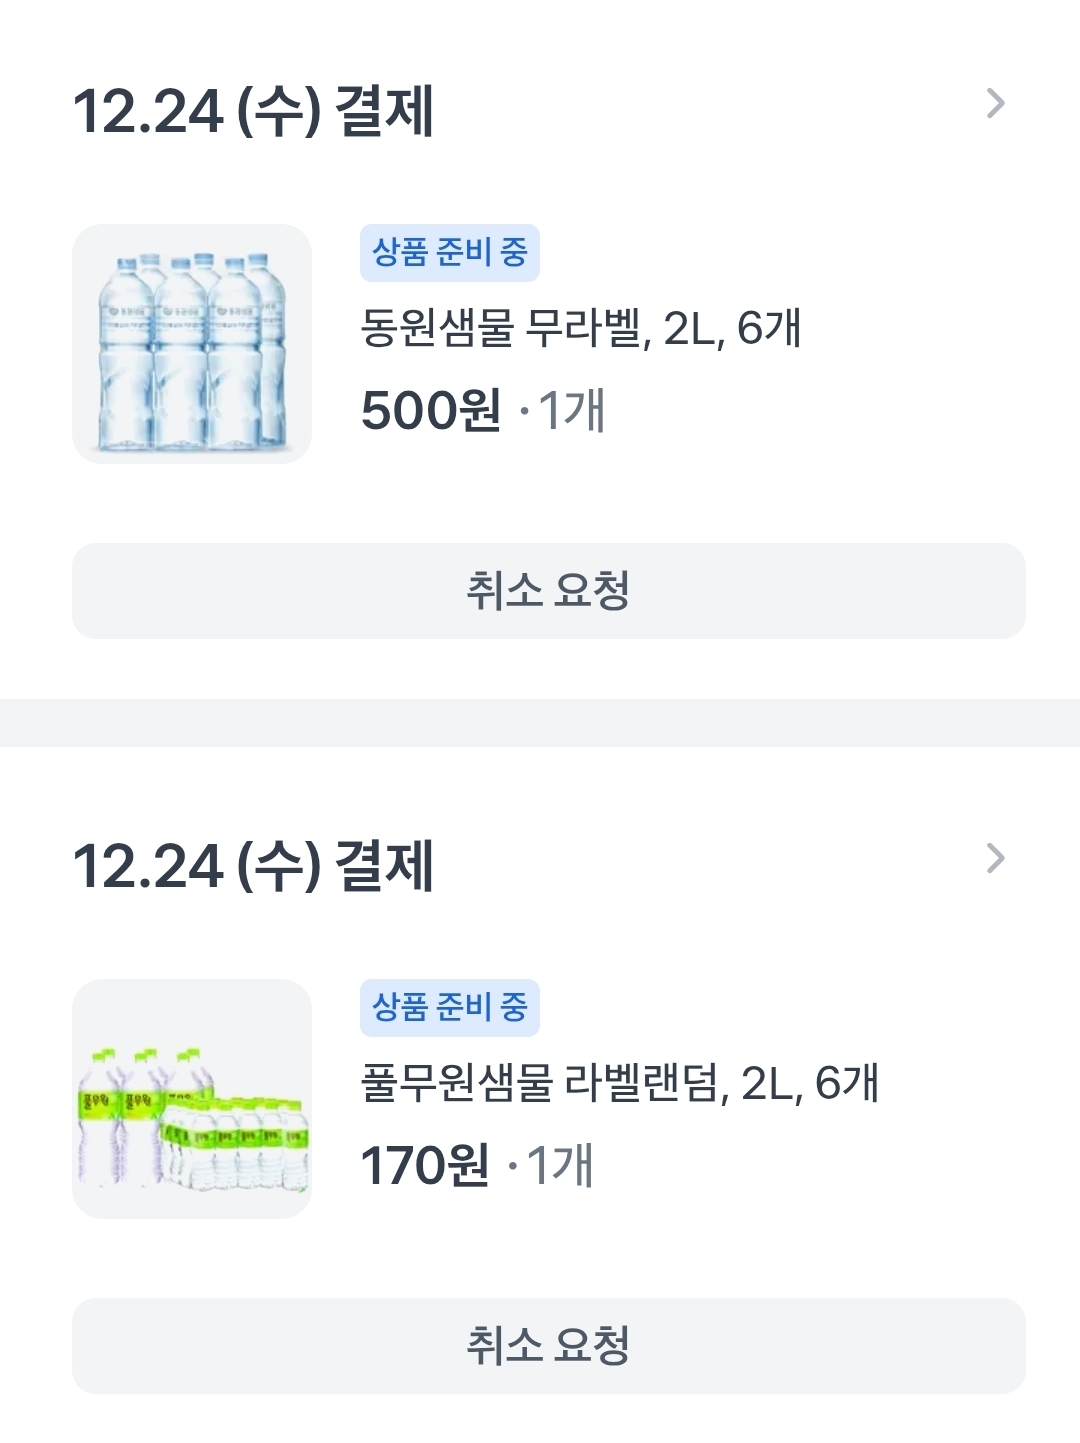
Task: Tap 12.24 (수) date above 풀무원샘물 order
Action: tap(196, 865)
